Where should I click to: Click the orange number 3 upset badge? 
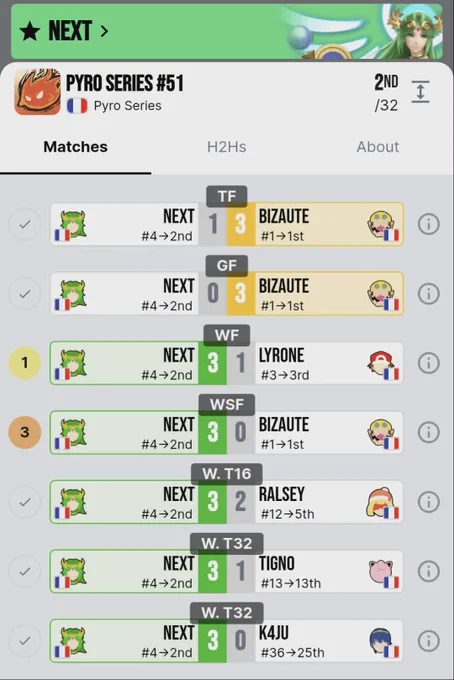pos(25,432)
